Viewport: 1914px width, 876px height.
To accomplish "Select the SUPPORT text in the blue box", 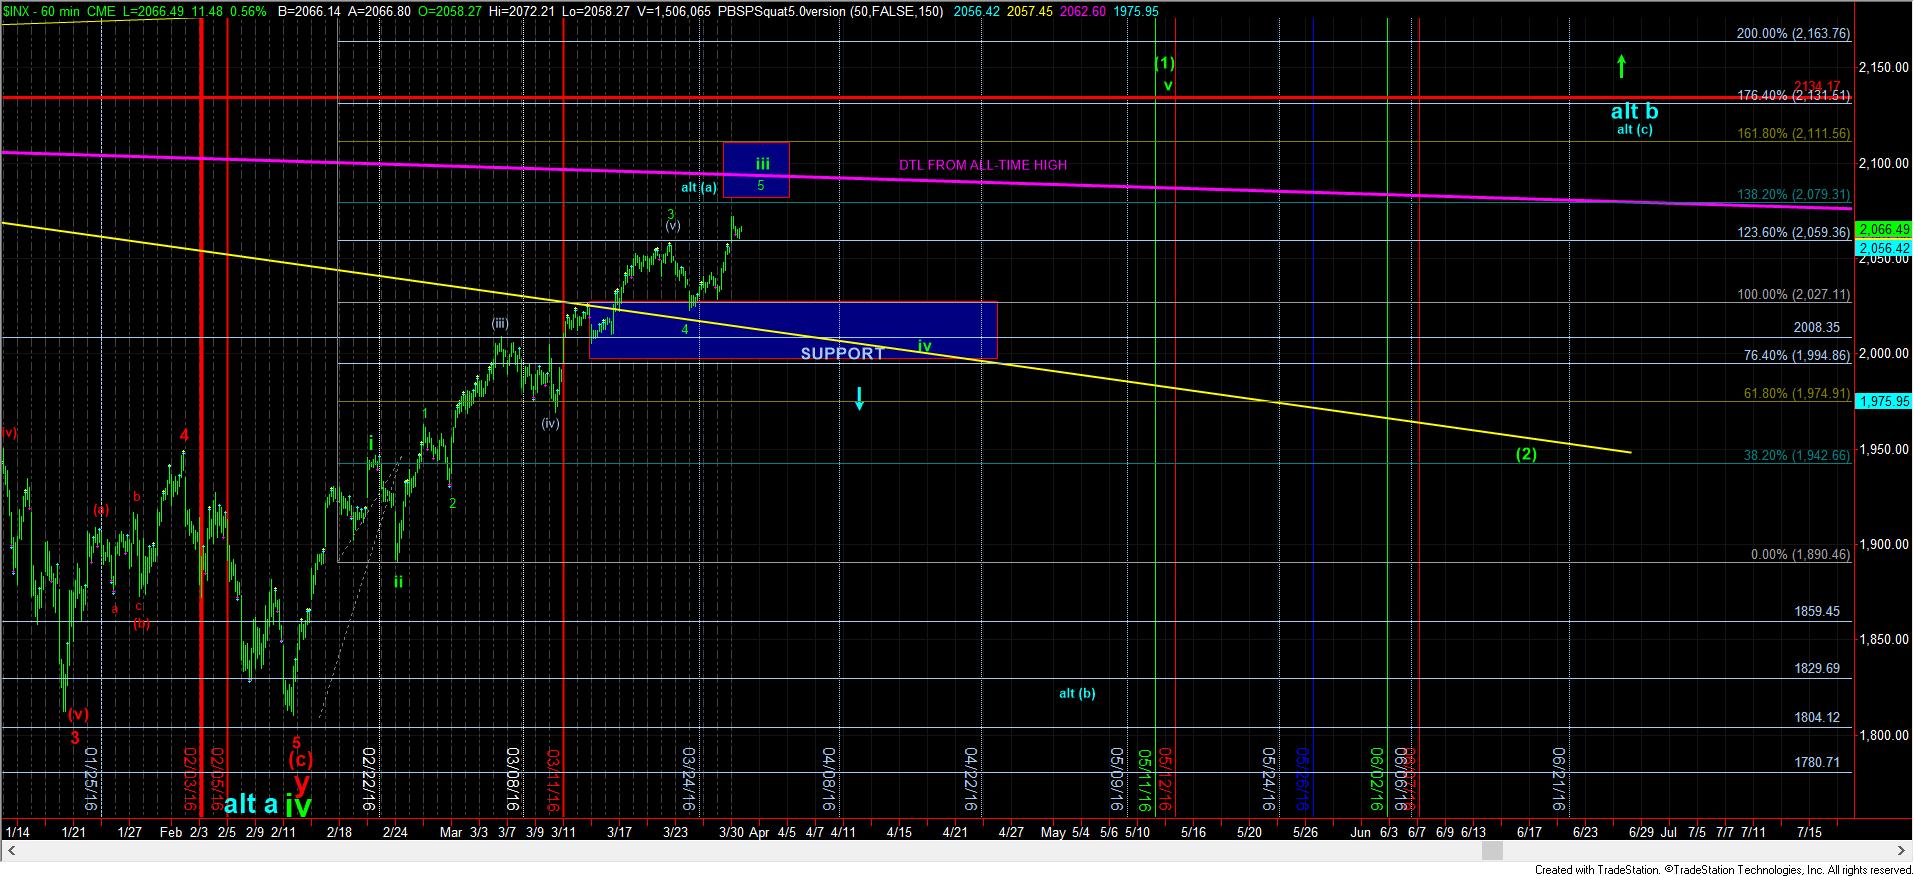I will click(x=842, y=353).
